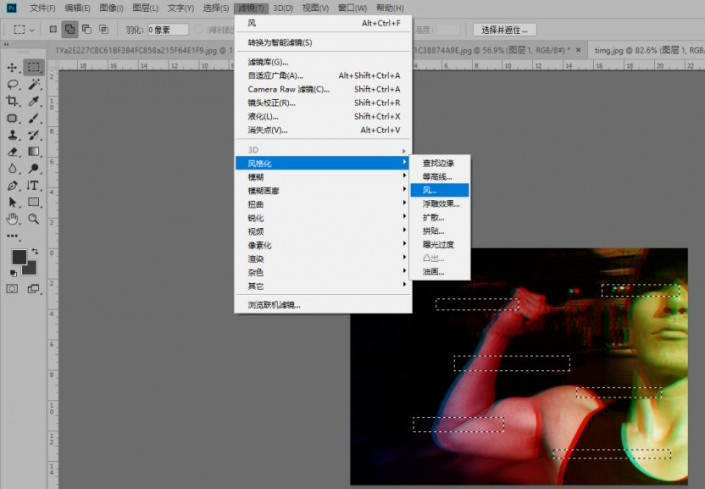Switch to Subtract from selection mode
705x489 pixels.
(87, 29)
